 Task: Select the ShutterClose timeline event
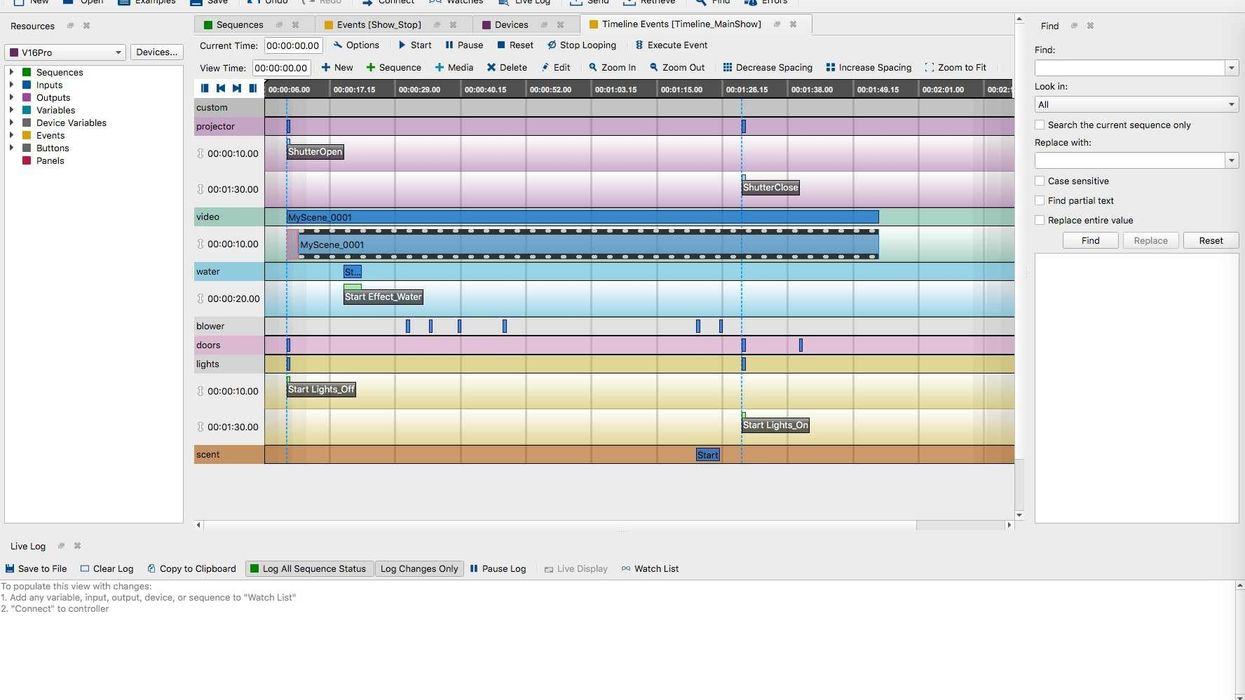coord(770,188)
